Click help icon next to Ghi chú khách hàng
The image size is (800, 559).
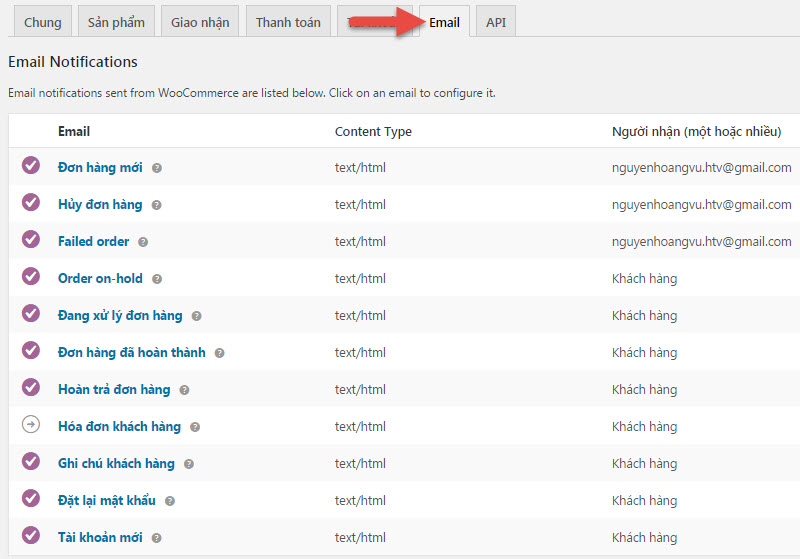click(x=189, y=464)
